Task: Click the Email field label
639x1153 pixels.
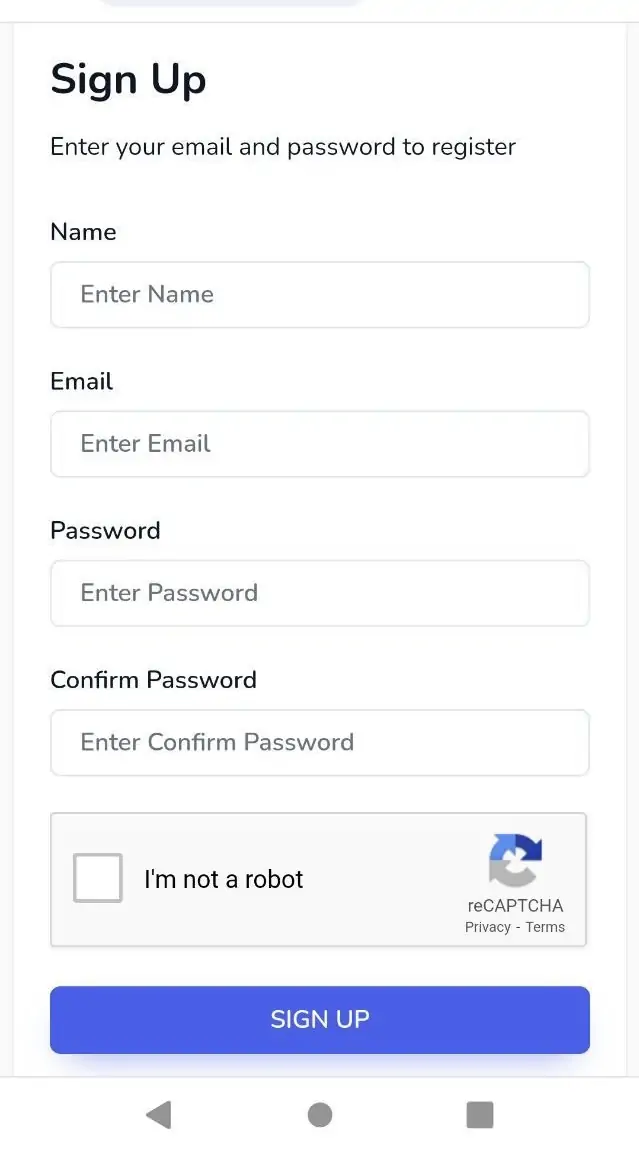Action: [x=81, y=381]
